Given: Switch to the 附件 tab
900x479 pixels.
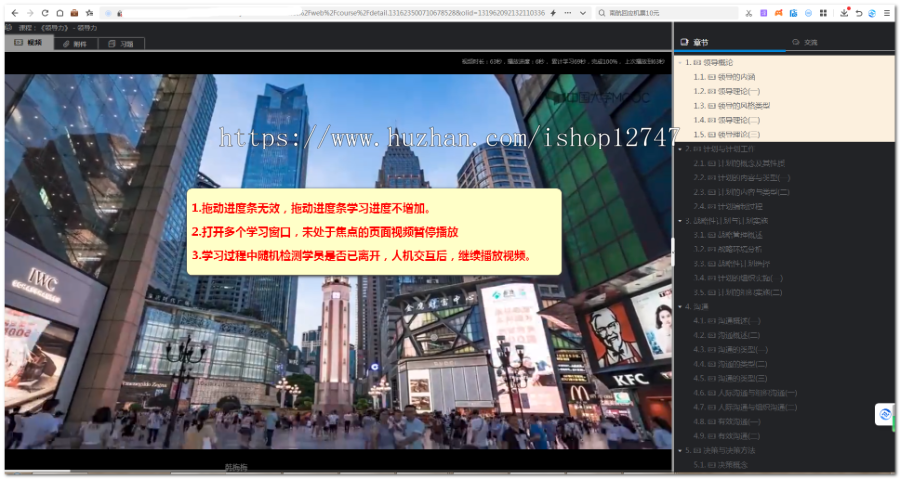Looking at the screenshot, I should pyautogui.click(x=76, y=44).
